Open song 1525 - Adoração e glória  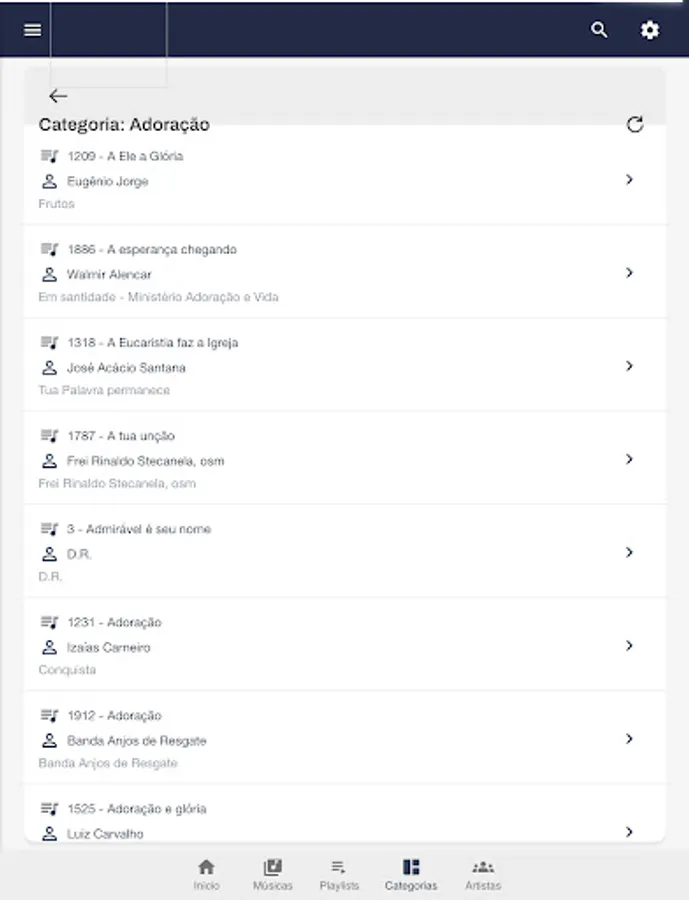137,808
